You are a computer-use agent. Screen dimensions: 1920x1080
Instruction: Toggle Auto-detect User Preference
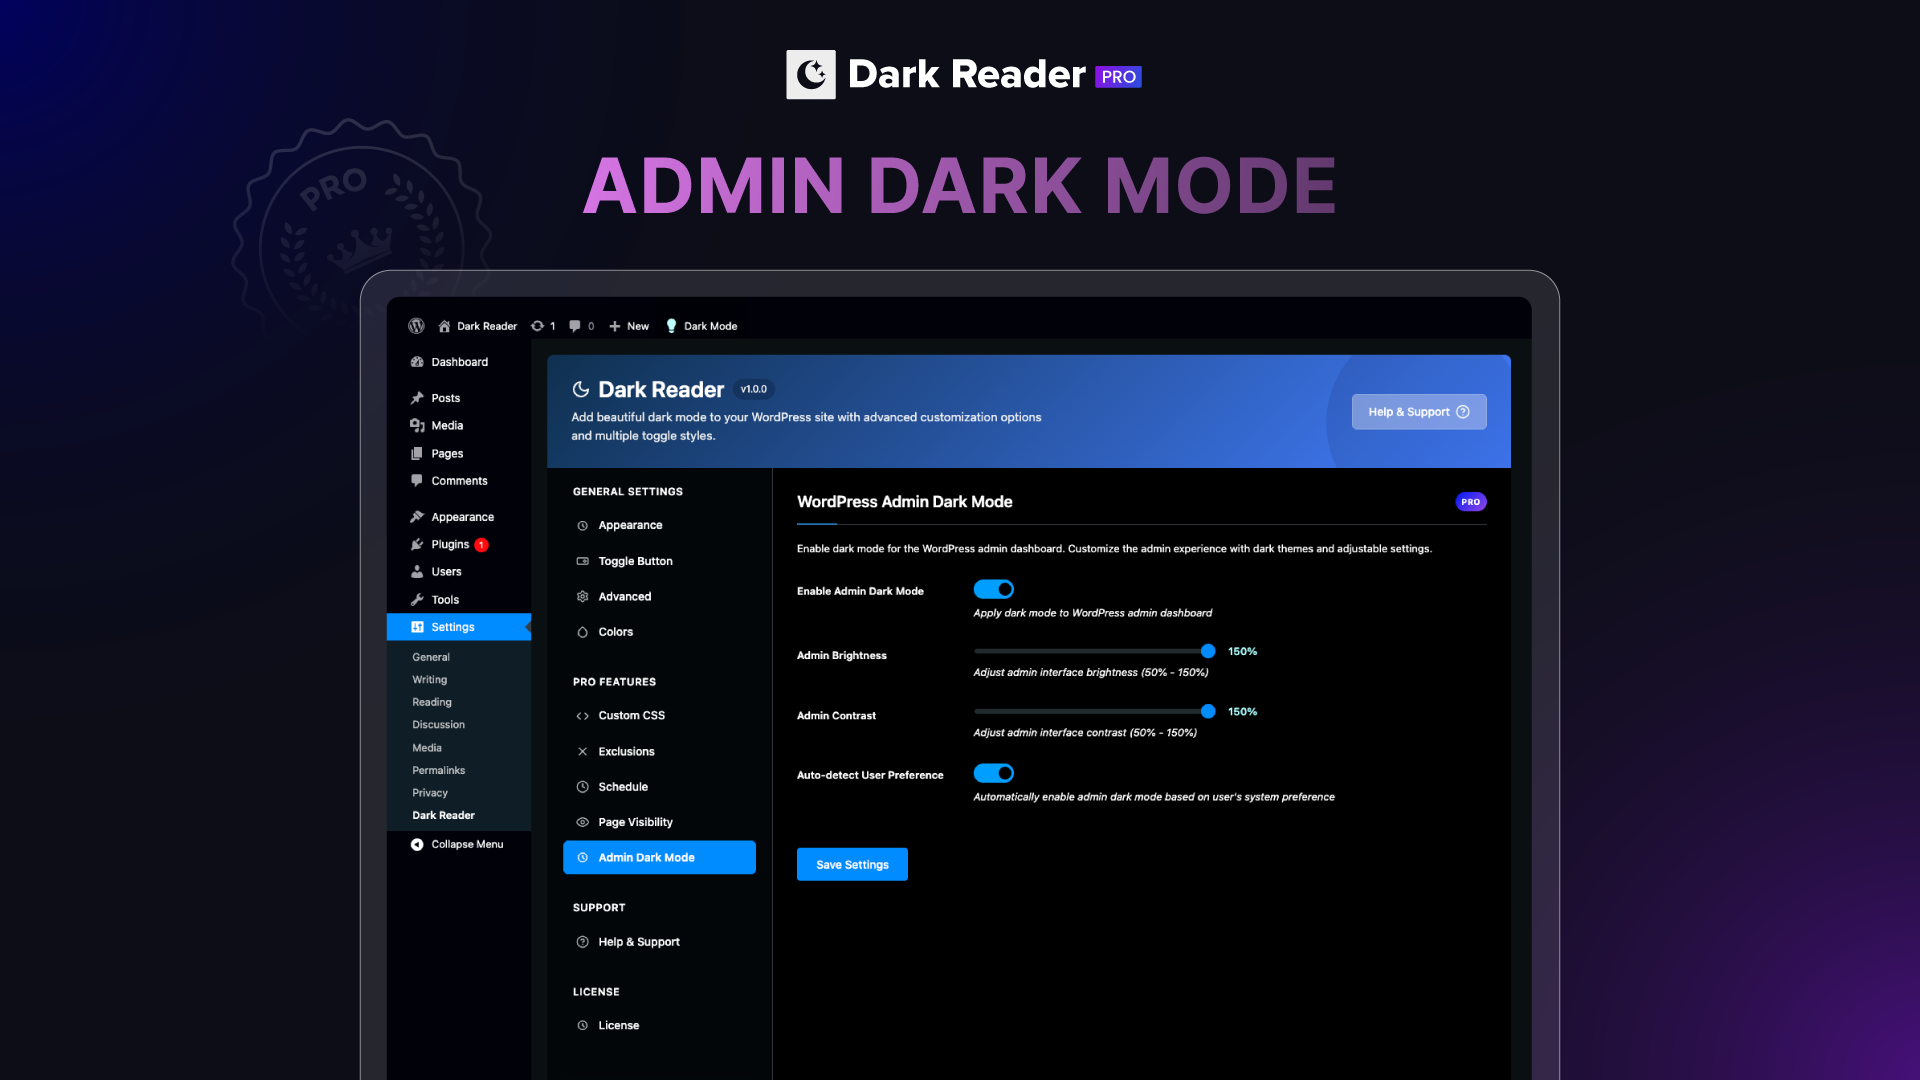coord(994,773)
